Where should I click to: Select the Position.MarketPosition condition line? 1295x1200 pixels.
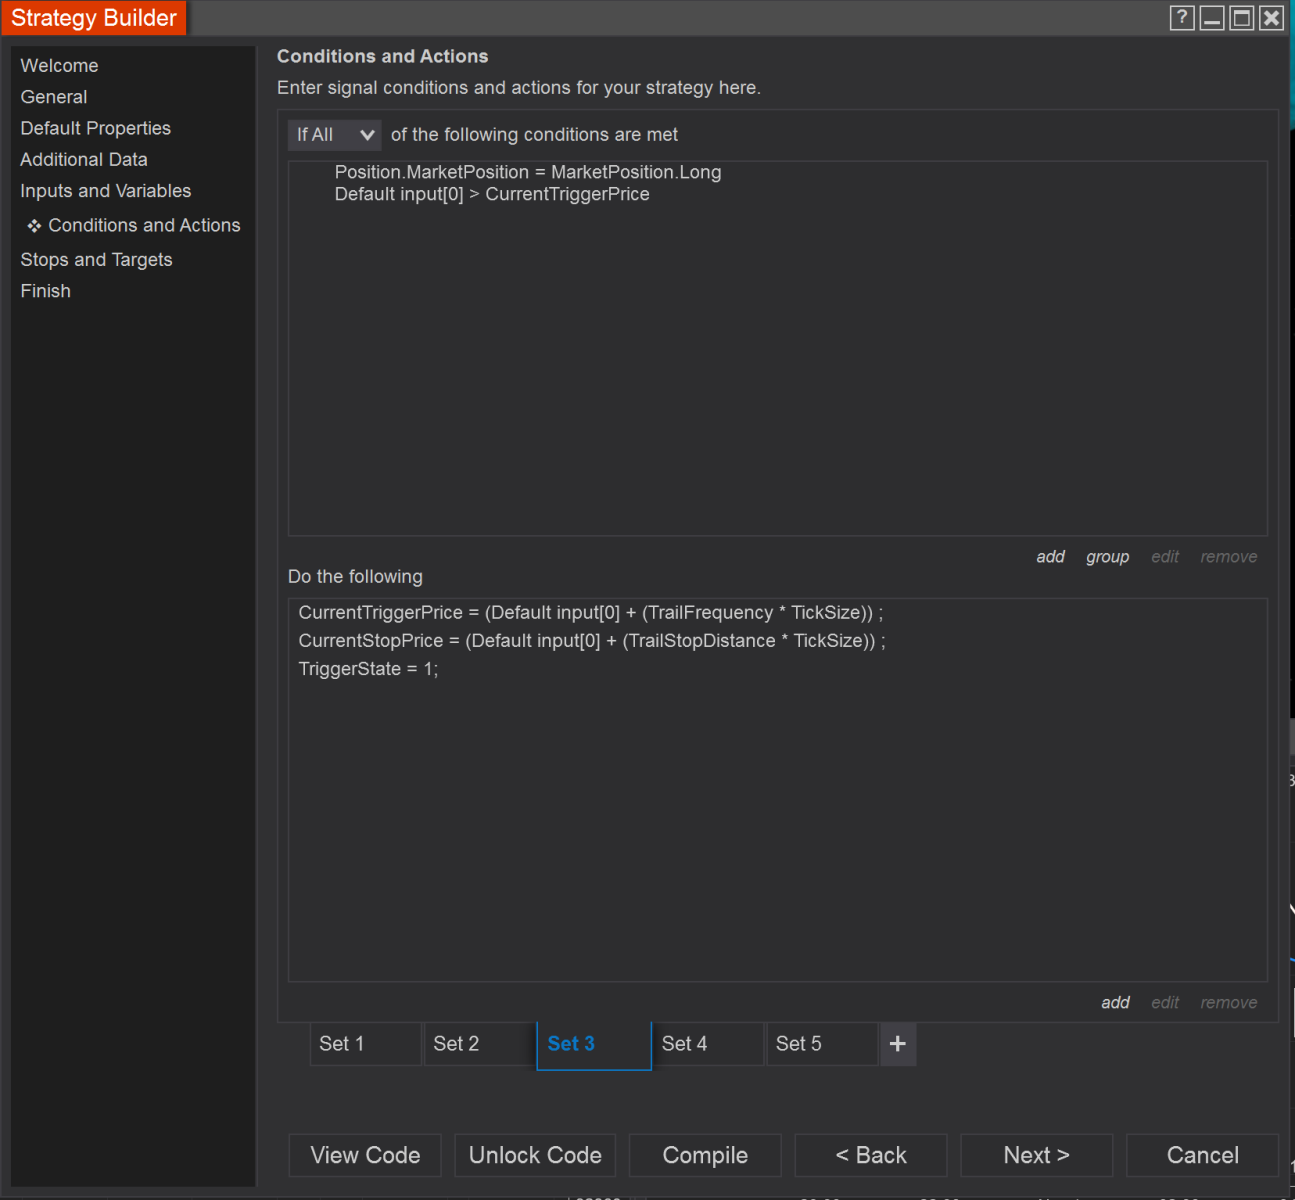coord(527,172)
